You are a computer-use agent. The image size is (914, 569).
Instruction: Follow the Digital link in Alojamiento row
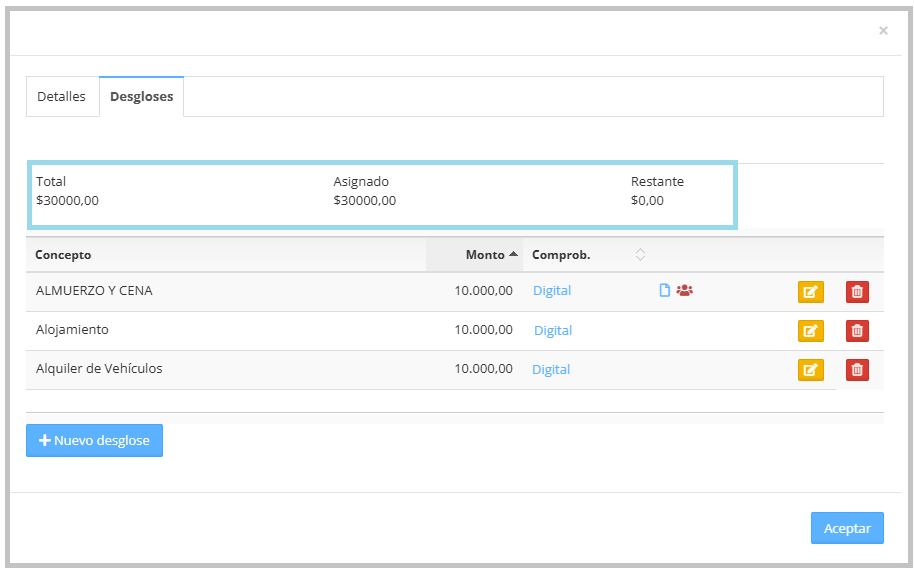click(x=552, y=330)
